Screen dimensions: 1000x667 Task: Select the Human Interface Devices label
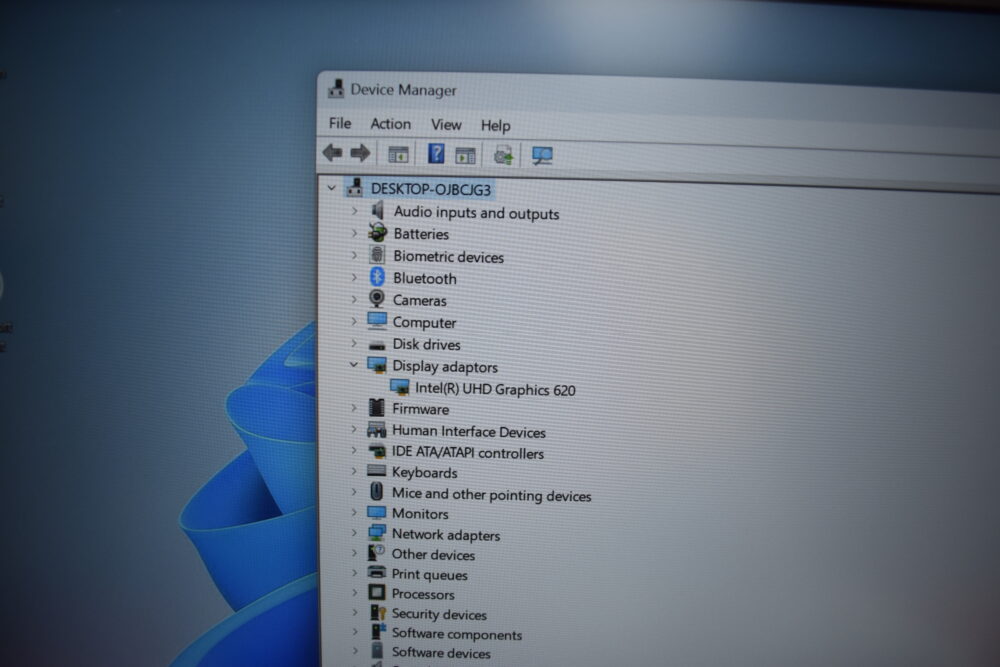[469, 432]
